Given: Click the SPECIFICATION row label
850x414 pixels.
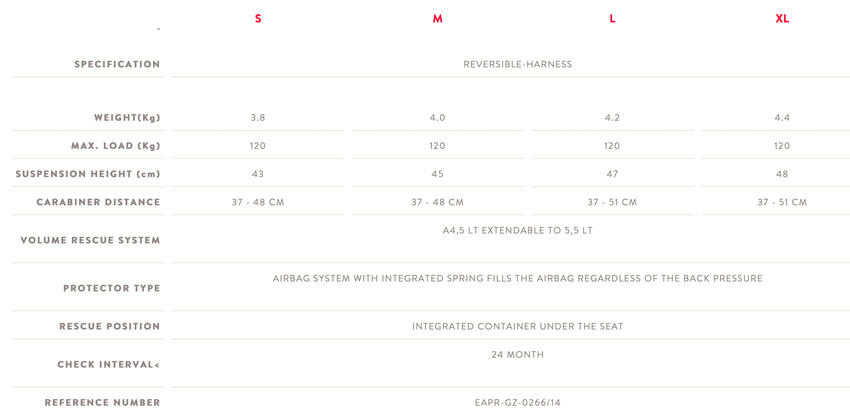Looking at the screenshot, I should 117,64.
